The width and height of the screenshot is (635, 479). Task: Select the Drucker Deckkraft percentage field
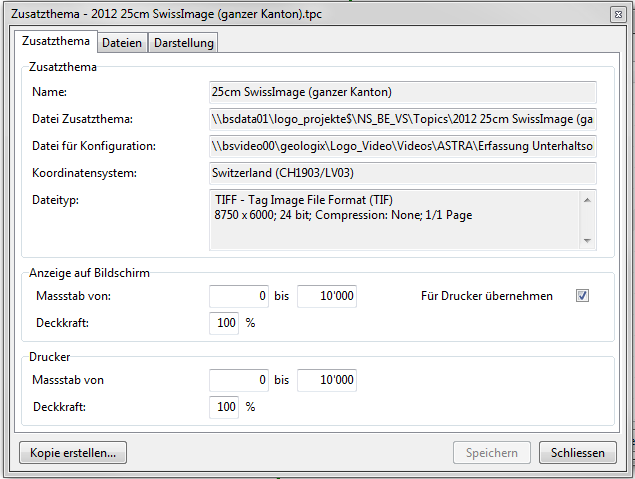coord(225,407)
